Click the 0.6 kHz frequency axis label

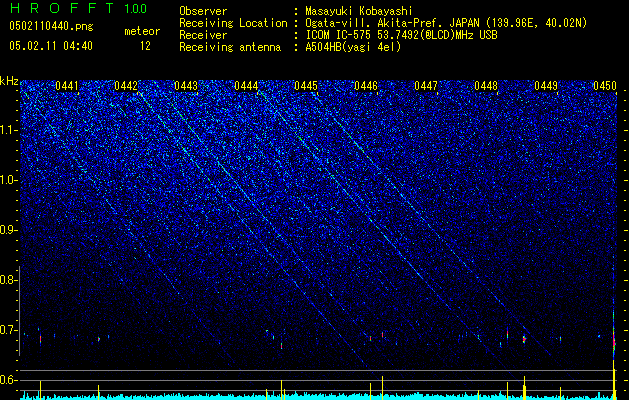[9, 380]
